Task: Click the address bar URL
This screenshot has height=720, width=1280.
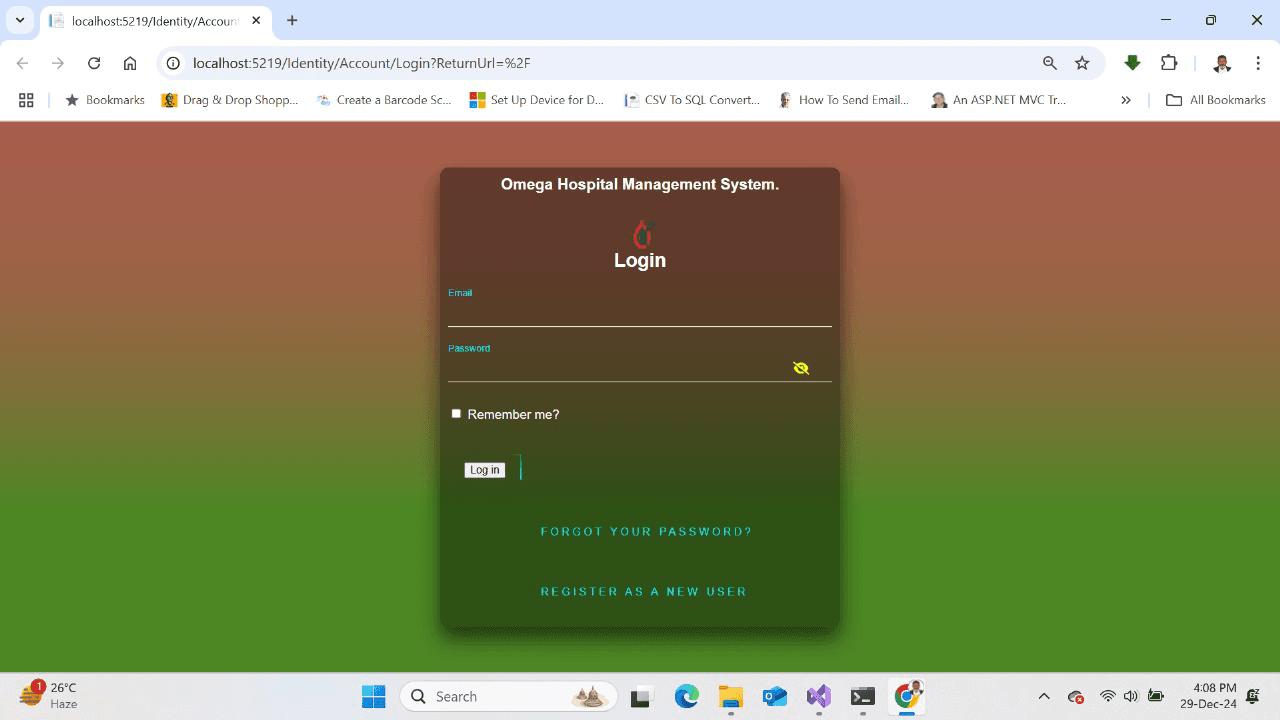Action: point(361,63)
